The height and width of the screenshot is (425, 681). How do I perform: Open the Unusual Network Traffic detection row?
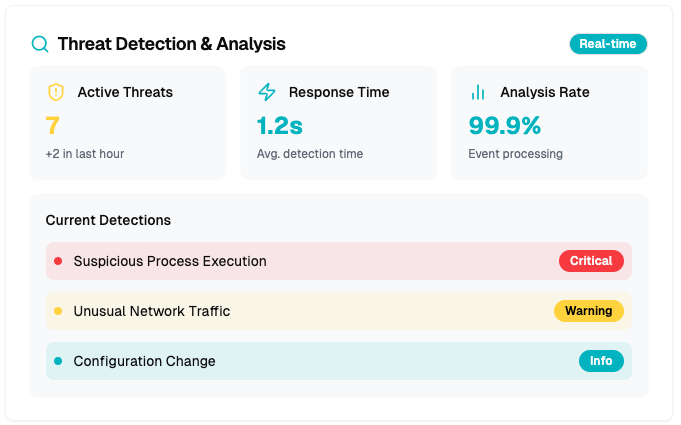coord(300,311)
